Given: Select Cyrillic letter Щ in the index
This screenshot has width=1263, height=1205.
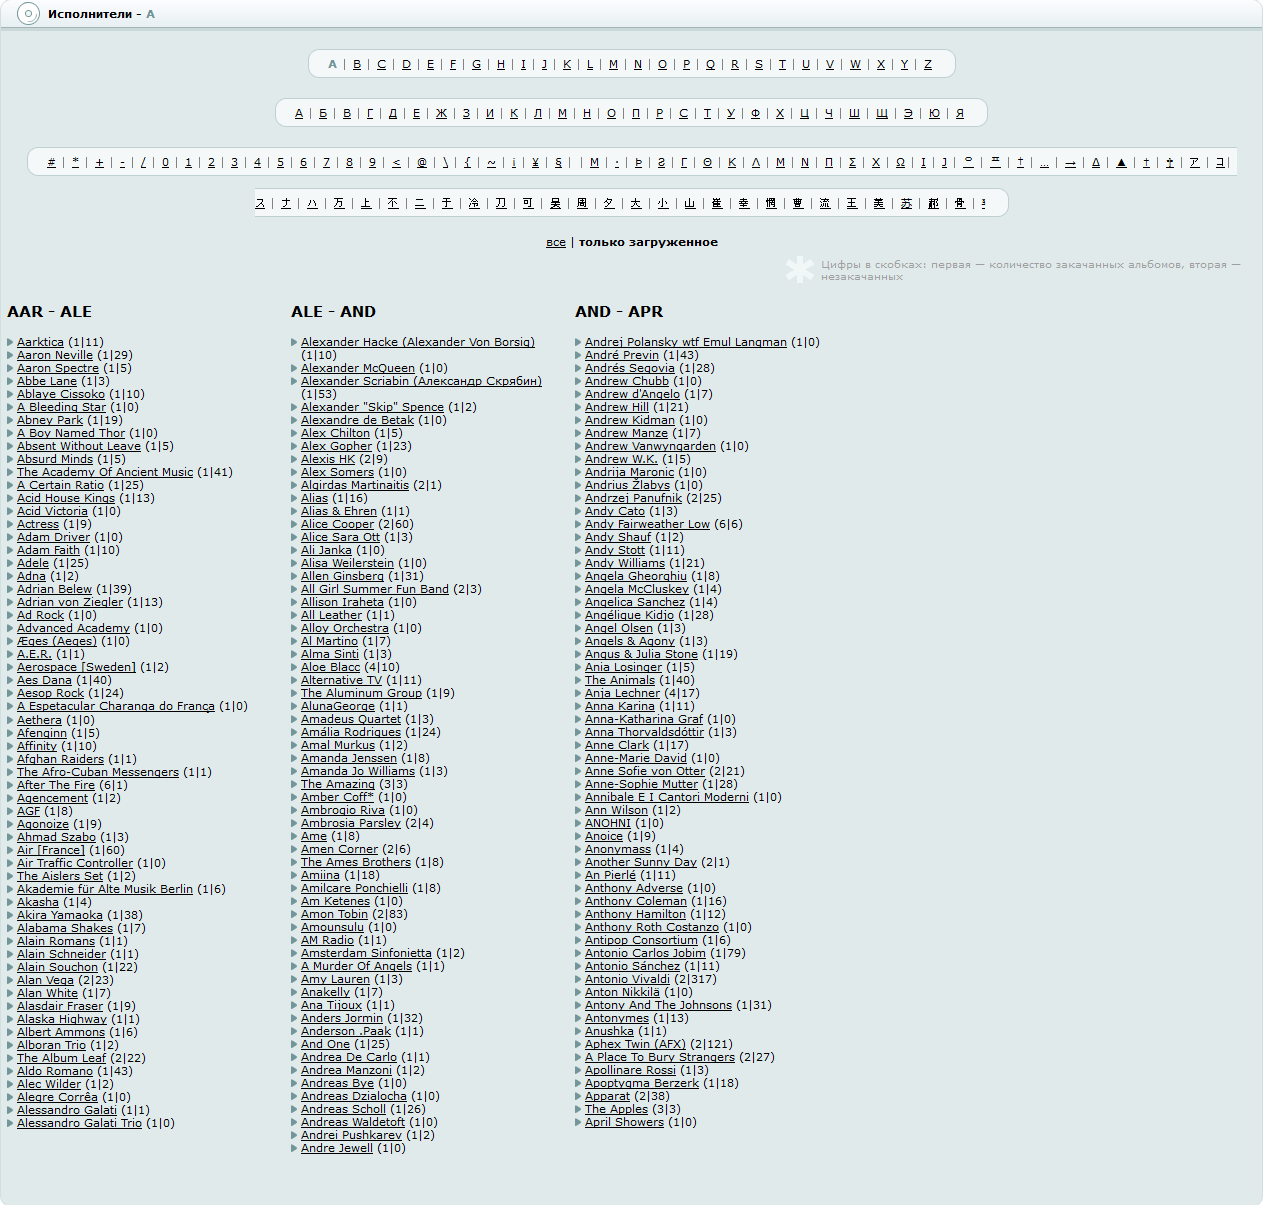Looking at the screenshot, I should pos(881,113).
